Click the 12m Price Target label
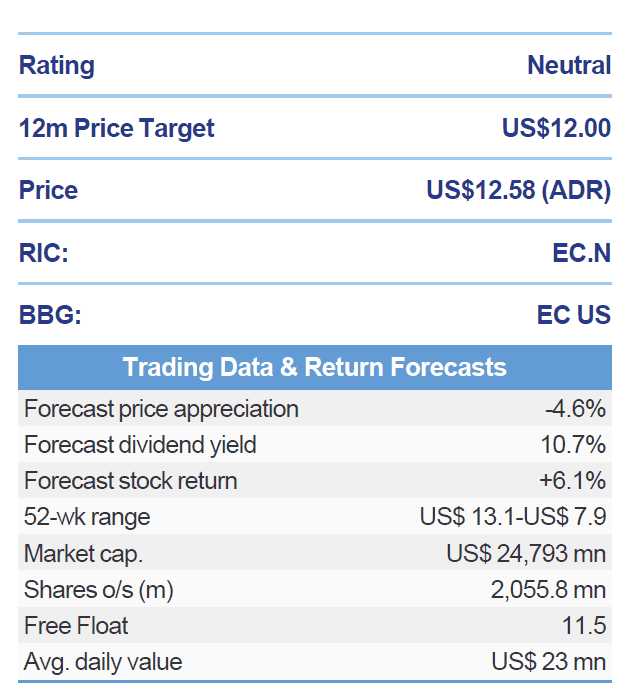 click(x=117, y=128)
